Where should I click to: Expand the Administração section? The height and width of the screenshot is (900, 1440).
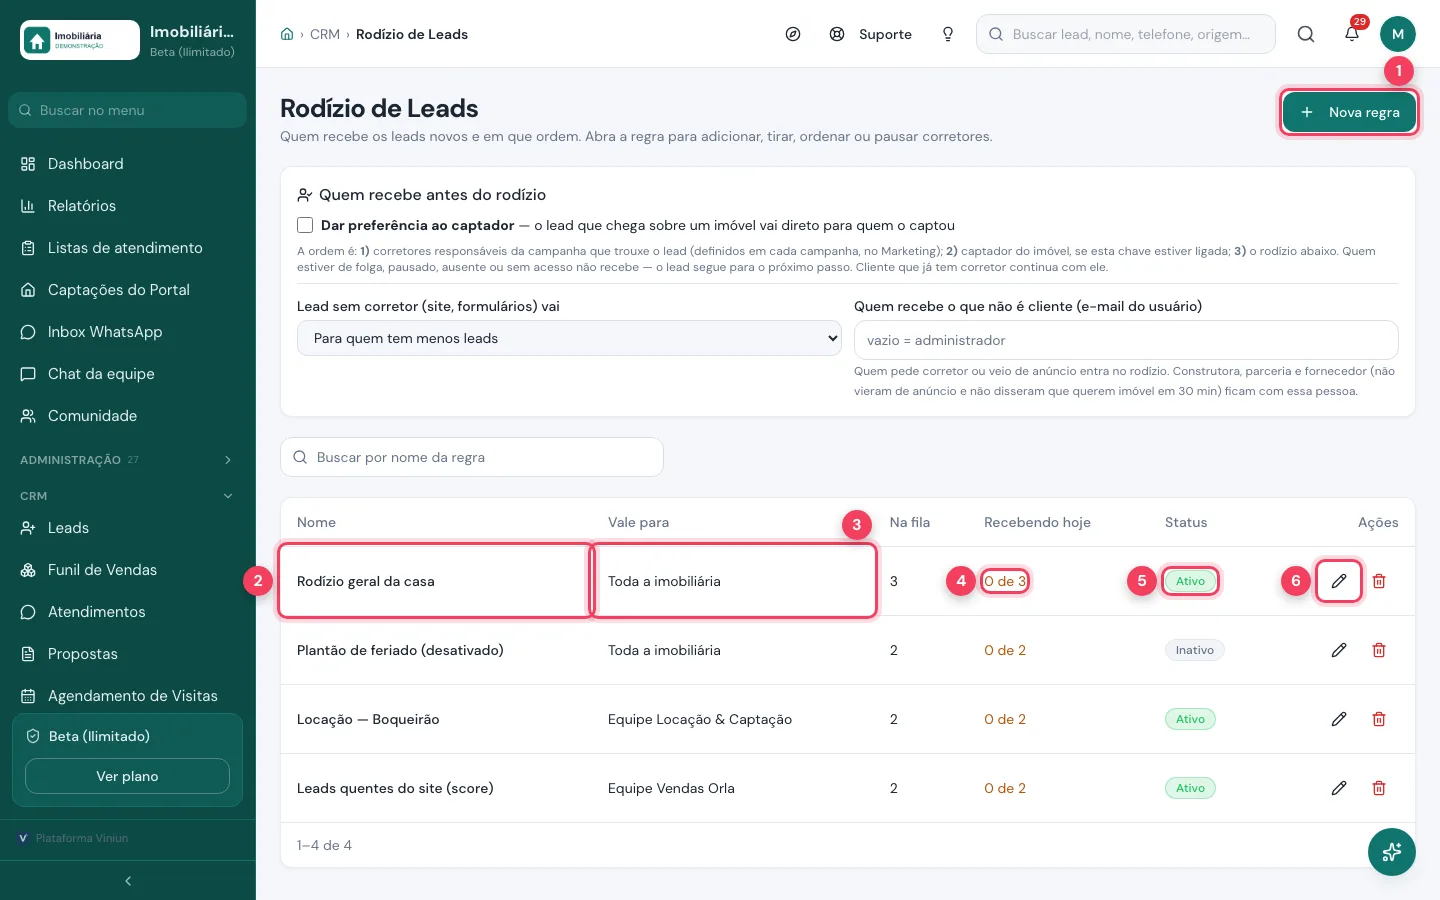(x=128, y=460)
